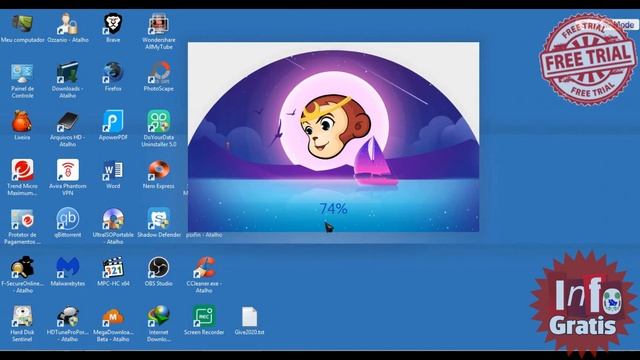Viewport: 640px width, 360px height.
Task: Open Avira Phantom VPN icon
Action: click(x=68, y=170)
